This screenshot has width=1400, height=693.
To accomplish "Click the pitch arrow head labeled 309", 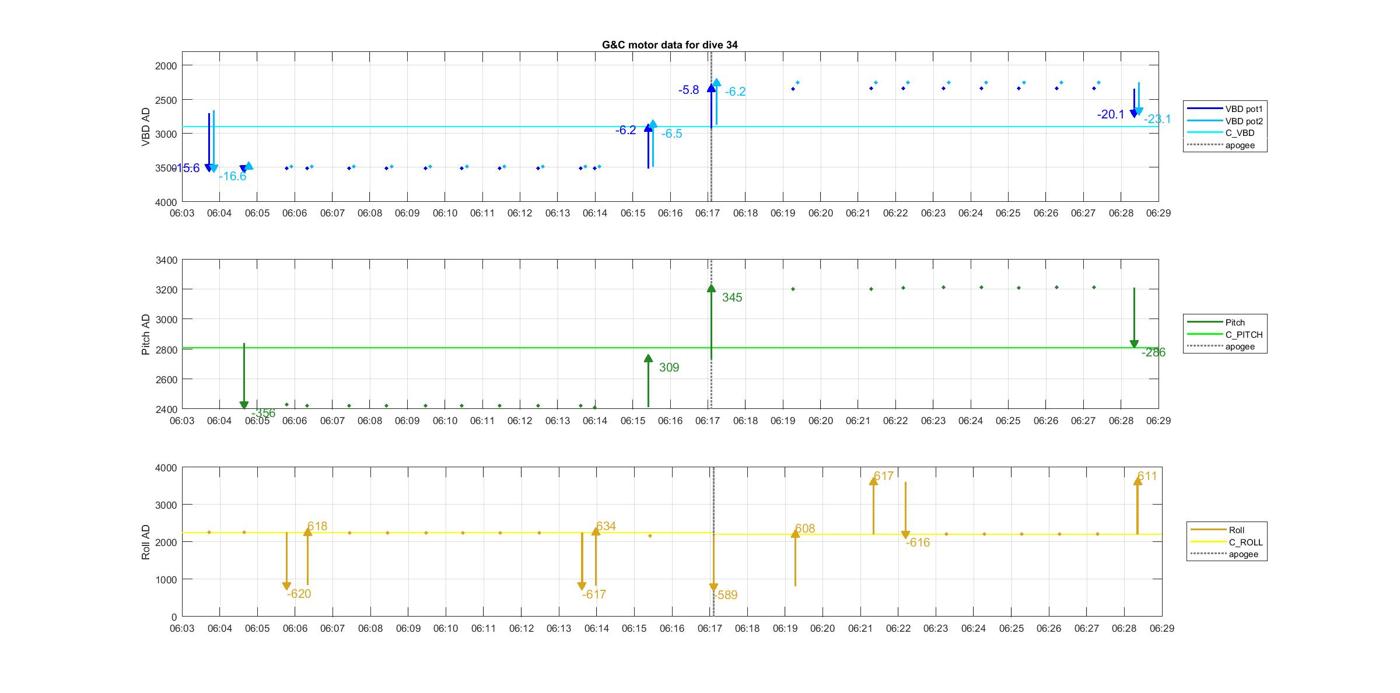I will (648, 358).
